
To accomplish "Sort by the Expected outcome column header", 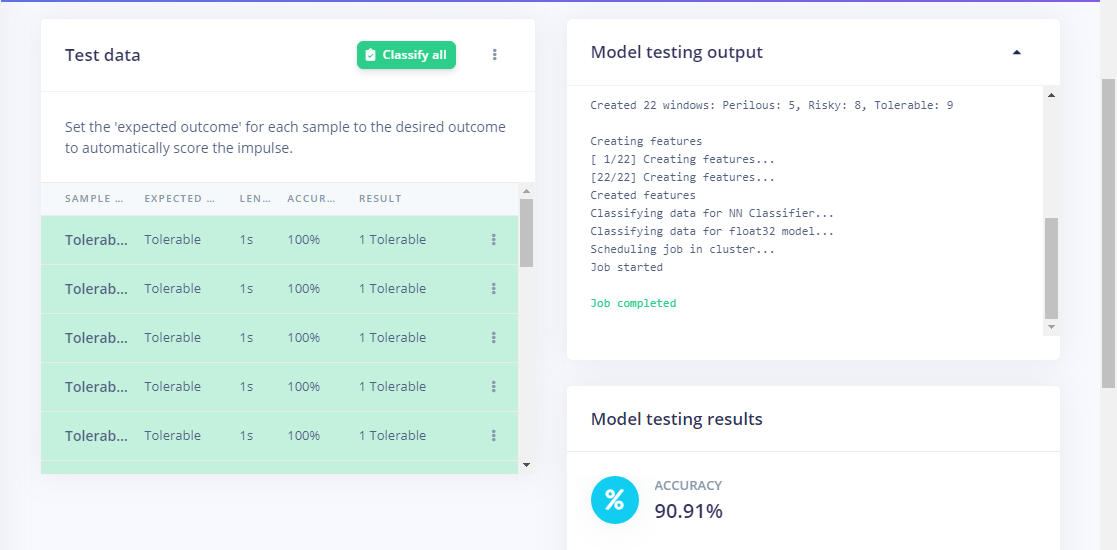I will point(179,199).
